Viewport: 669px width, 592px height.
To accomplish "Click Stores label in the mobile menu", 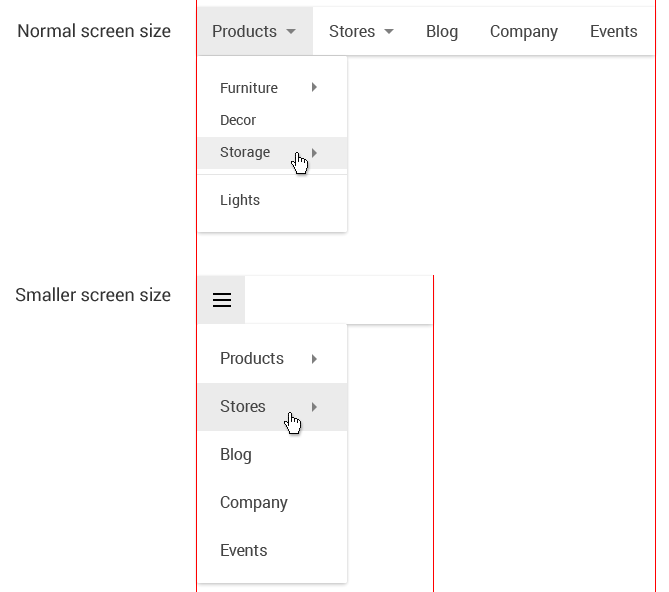I will [x=243, y=407].
